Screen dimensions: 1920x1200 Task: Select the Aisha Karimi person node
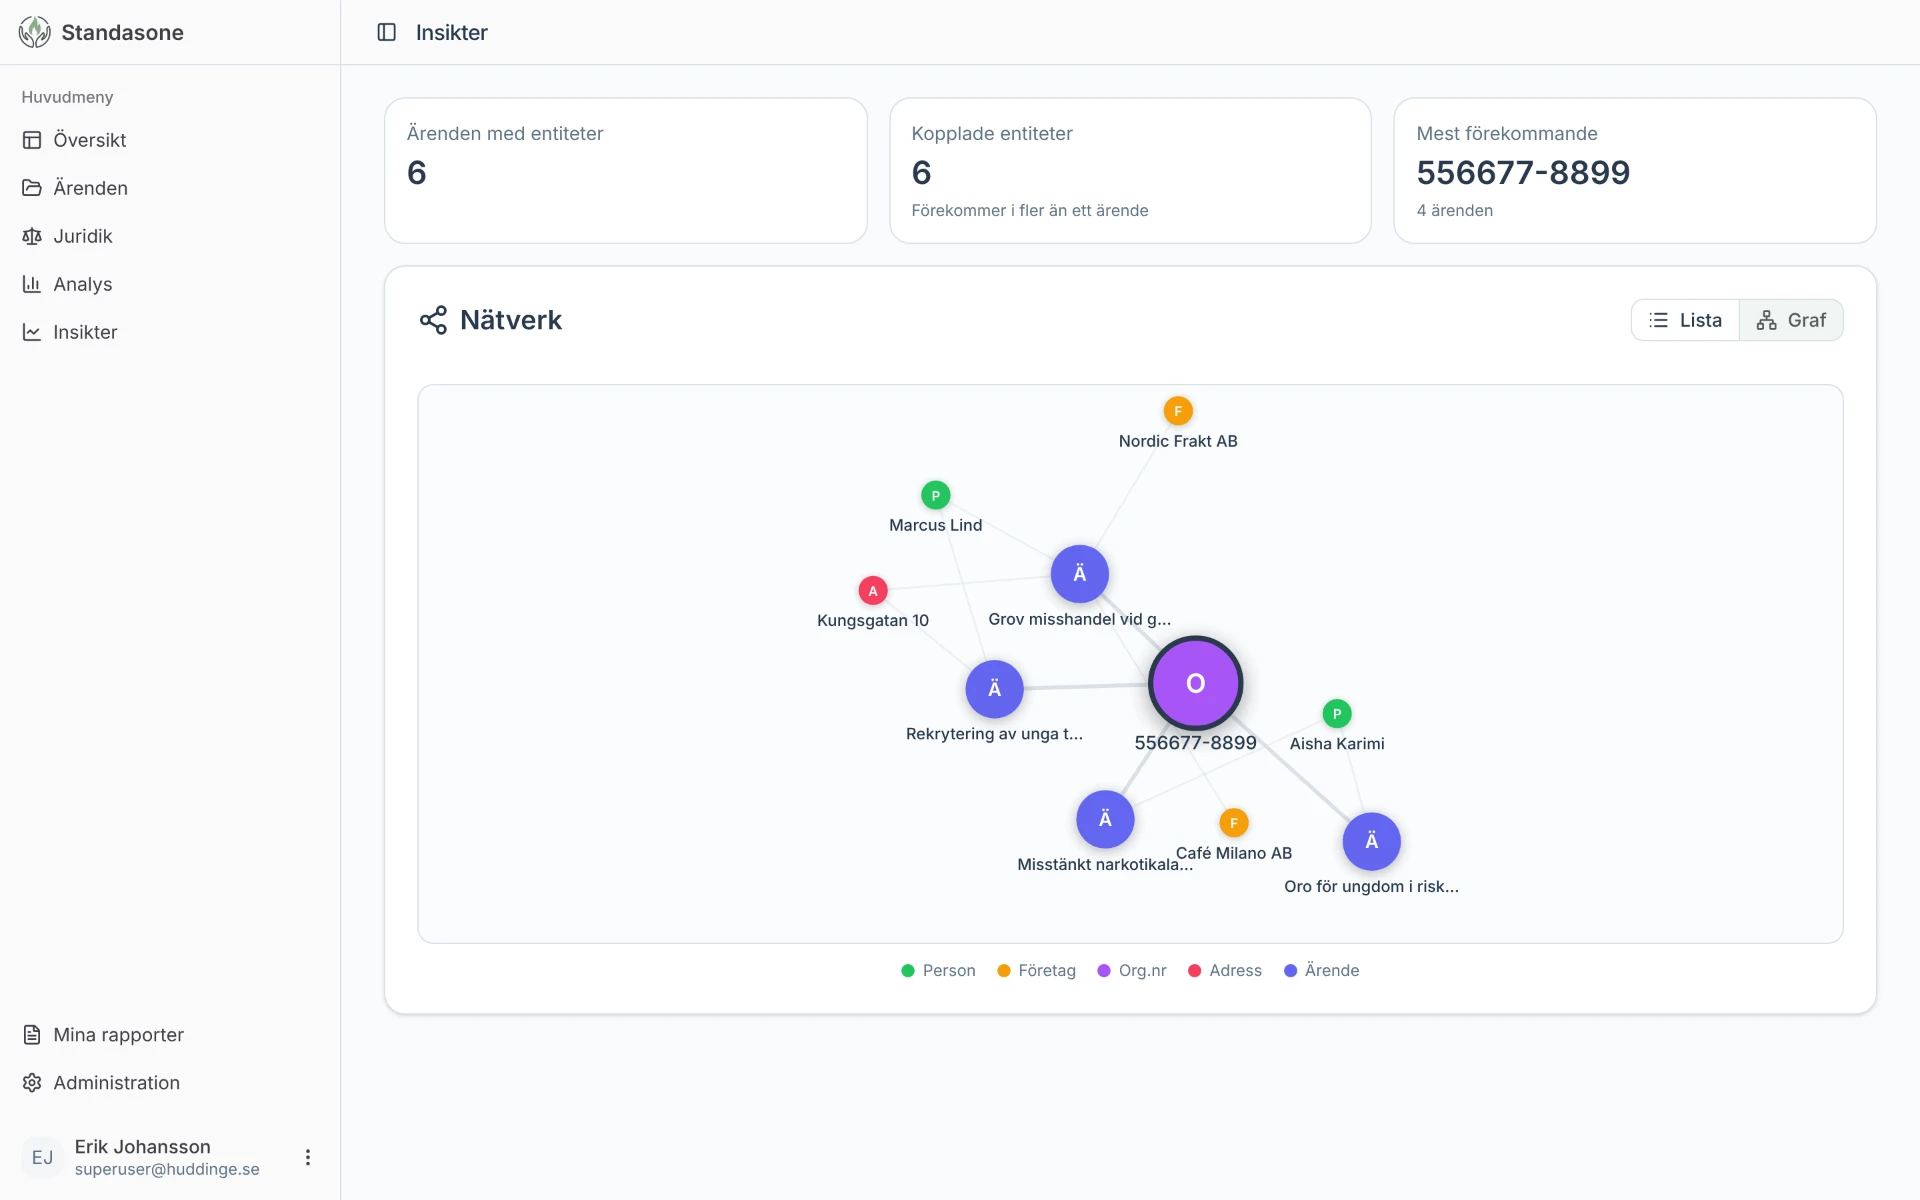click(x=1337, y=714)
